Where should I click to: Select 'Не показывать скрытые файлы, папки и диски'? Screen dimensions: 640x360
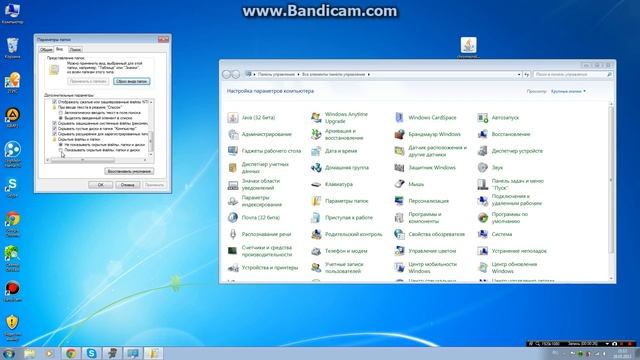[61, 144]
